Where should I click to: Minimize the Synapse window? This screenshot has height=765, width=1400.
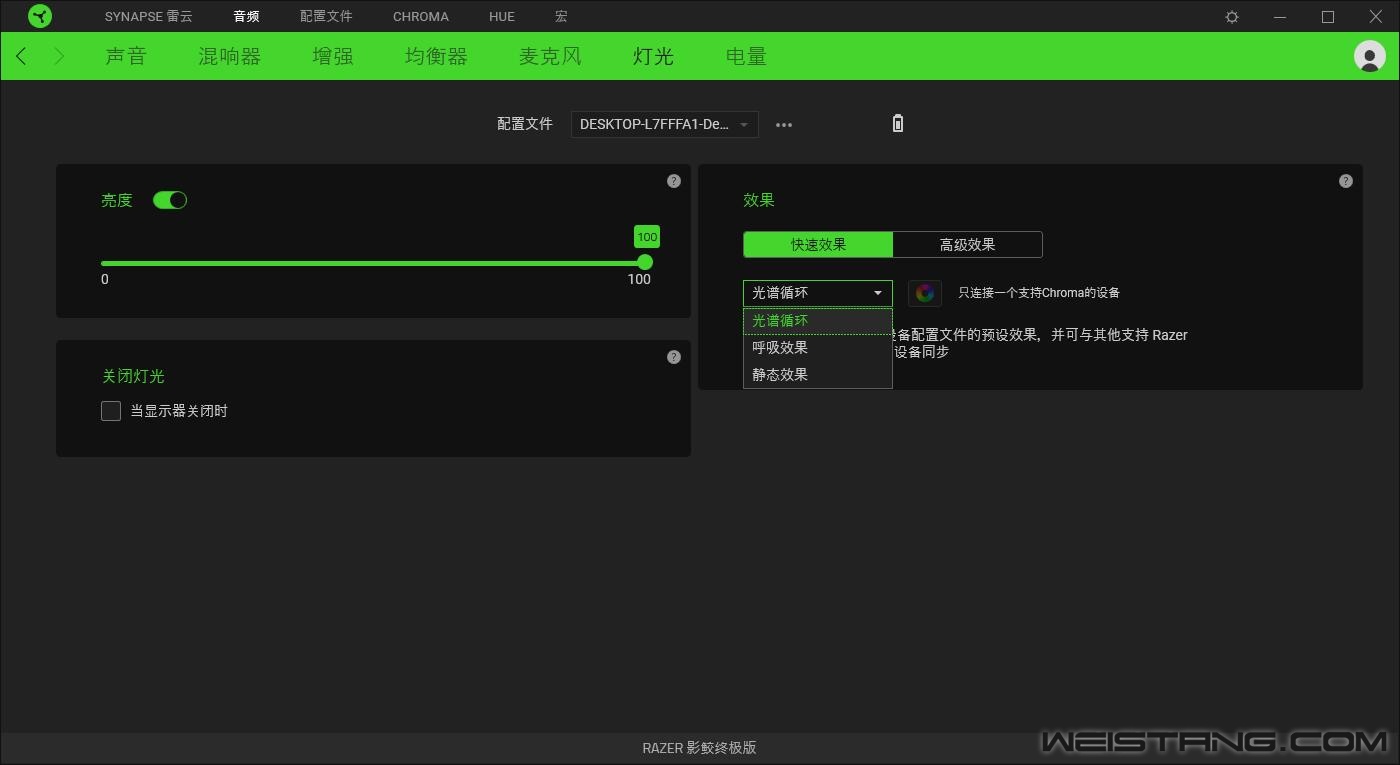tap(1280, 17)
